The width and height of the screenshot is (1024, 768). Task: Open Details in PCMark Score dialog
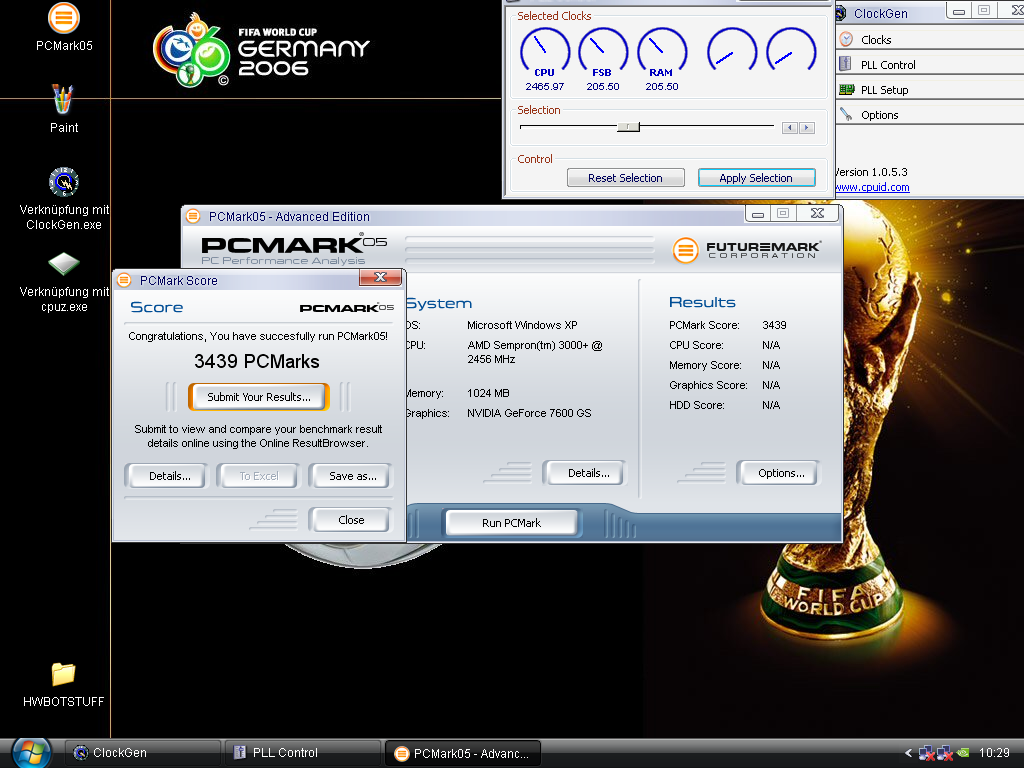[169, 476]
